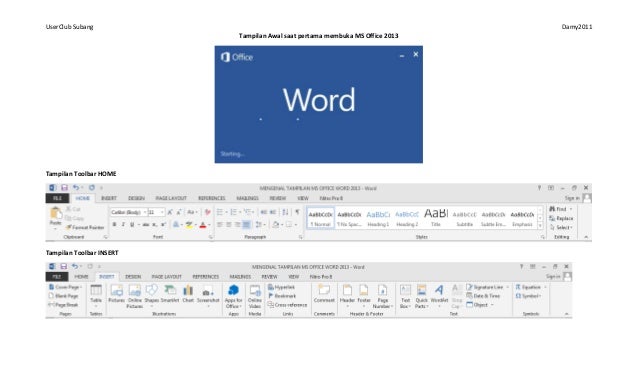Open the font size 11 dropdown
The image size is (638, 388).
pyautogui.click(x=162, y=212)
